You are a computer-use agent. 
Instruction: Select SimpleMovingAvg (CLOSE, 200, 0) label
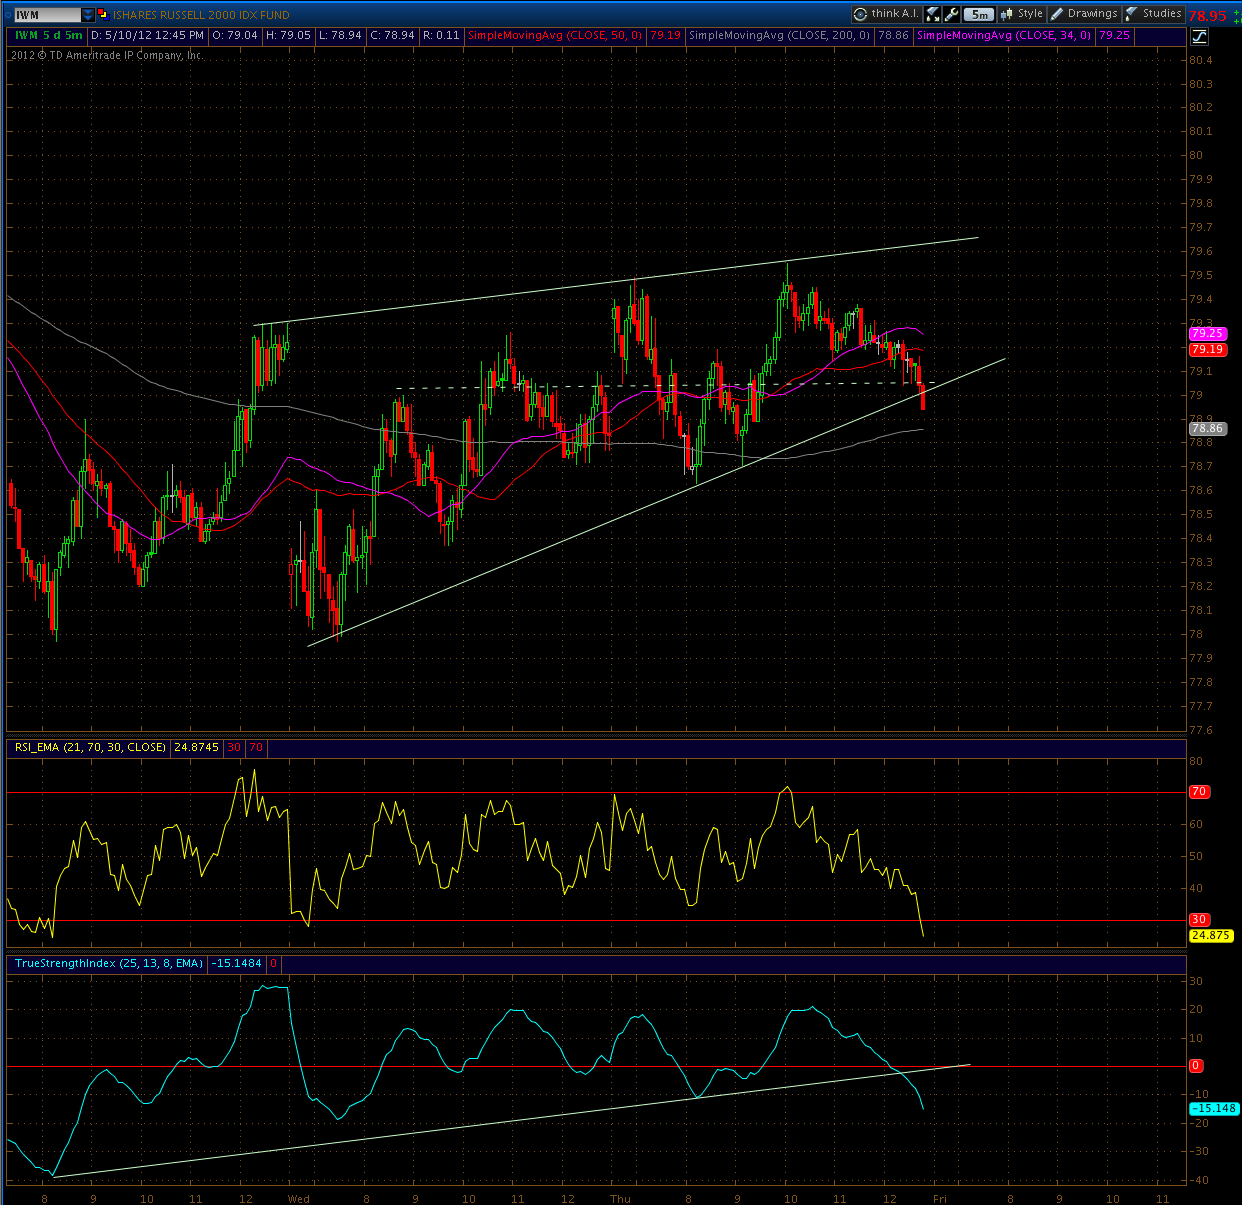click(x=780, y=35)
